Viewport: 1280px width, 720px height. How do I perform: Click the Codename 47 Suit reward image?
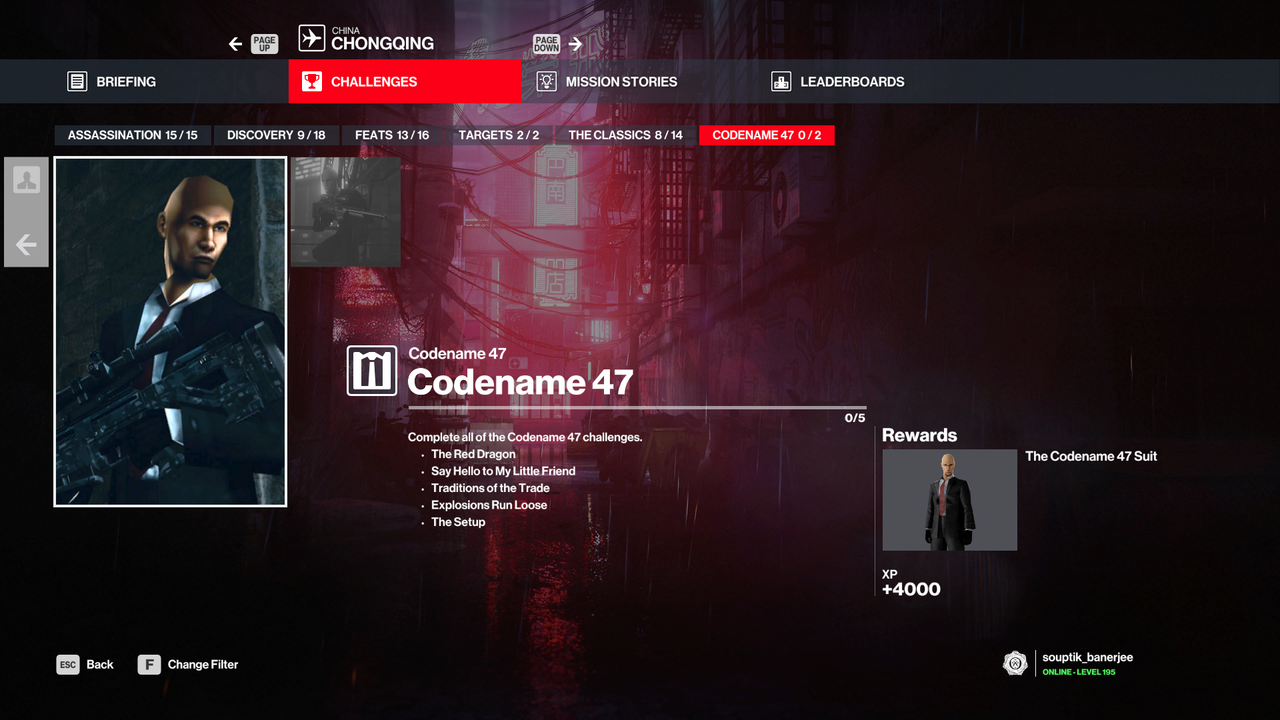[x=950, y=500]
